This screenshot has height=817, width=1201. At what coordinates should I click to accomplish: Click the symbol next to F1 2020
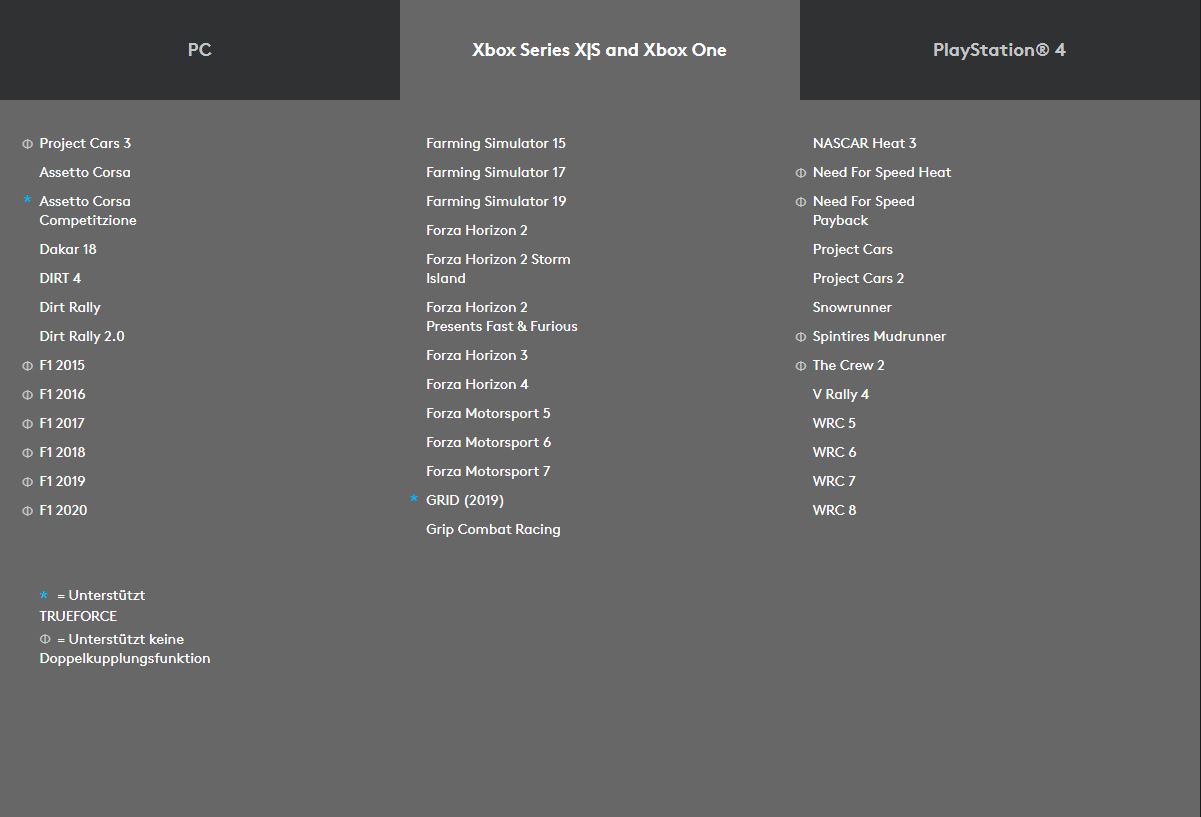tap(28, 511)
